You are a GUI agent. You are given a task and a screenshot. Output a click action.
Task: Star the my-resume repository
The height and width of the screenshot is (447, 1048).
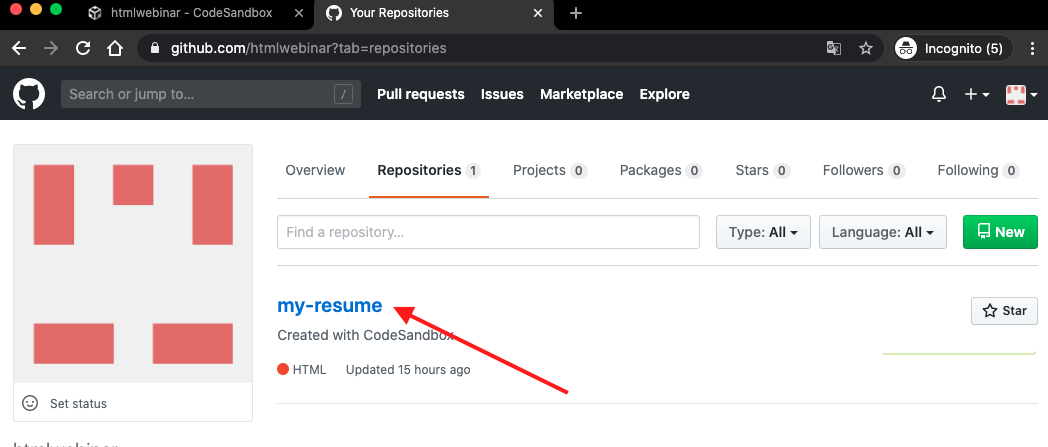click(x=1004, y=311)
